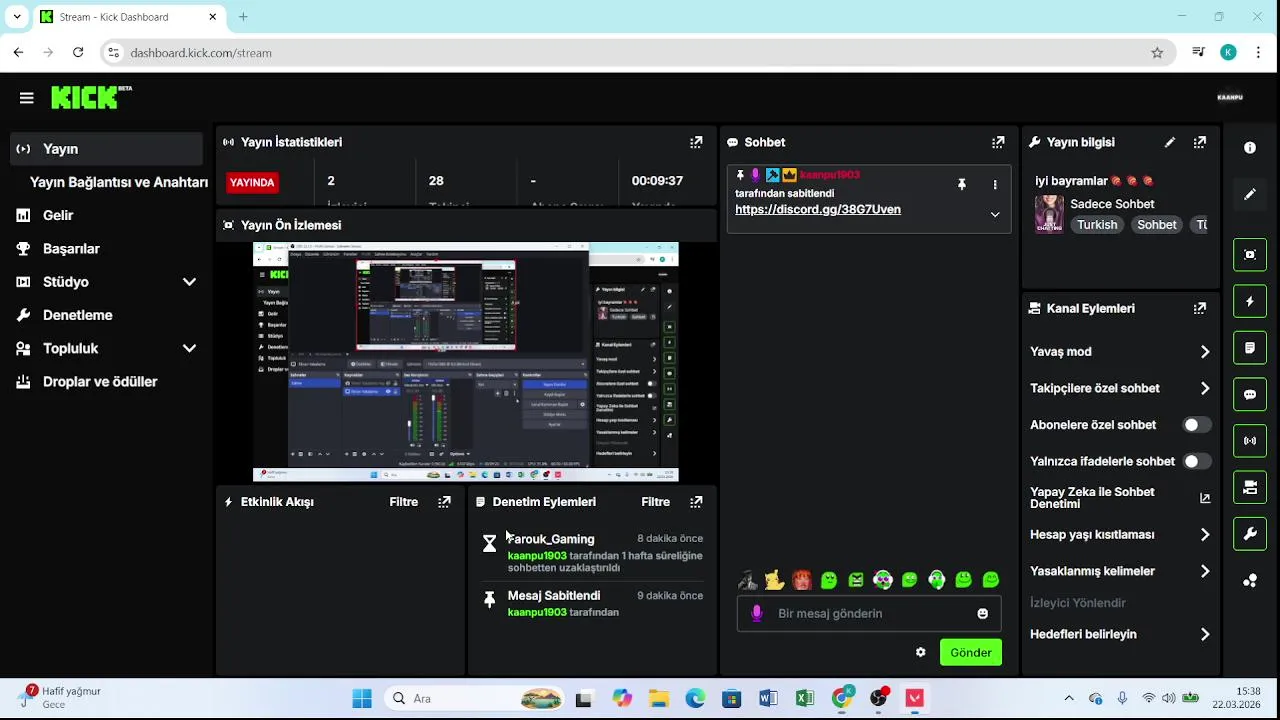Click Farouk_Gaming in moderation actions
The image size is (1280, 720).
(551, 539)
